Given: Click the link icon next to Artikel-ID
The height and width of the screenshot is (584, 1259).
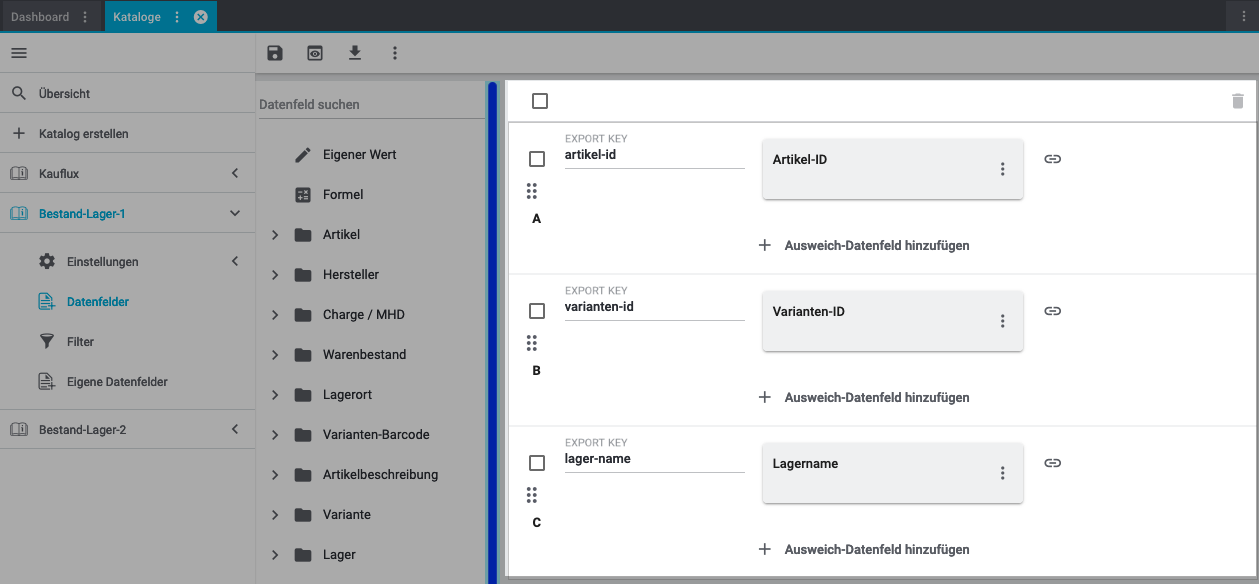Looking at the screenshot, I should click(1052, 159).
